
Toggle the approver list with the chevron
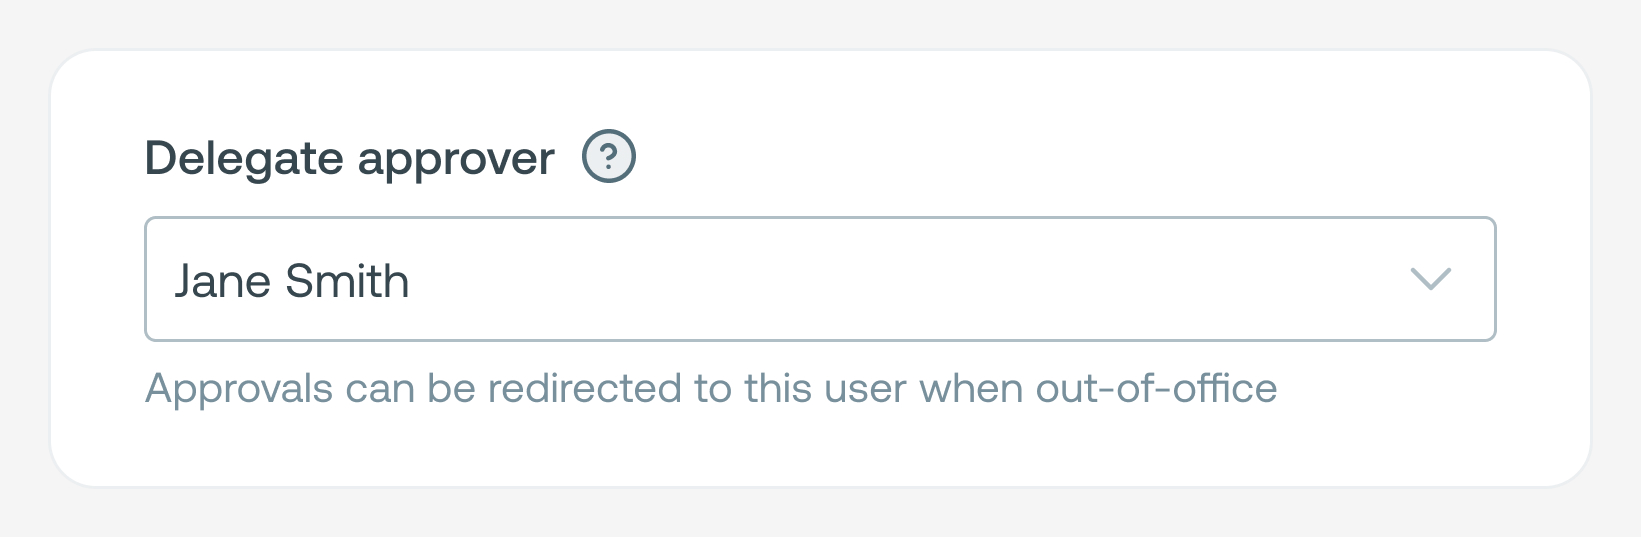1430,279
